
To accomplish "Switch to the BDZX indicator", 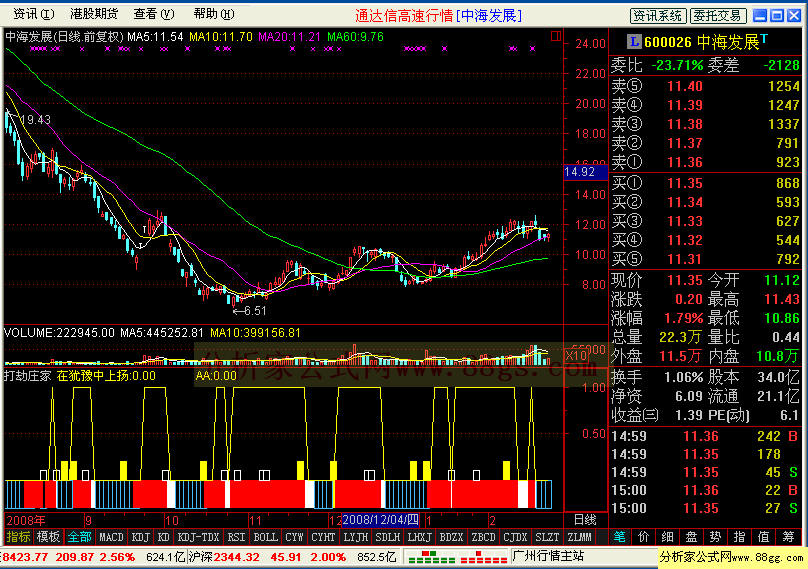I will click(x=451, y=537).
